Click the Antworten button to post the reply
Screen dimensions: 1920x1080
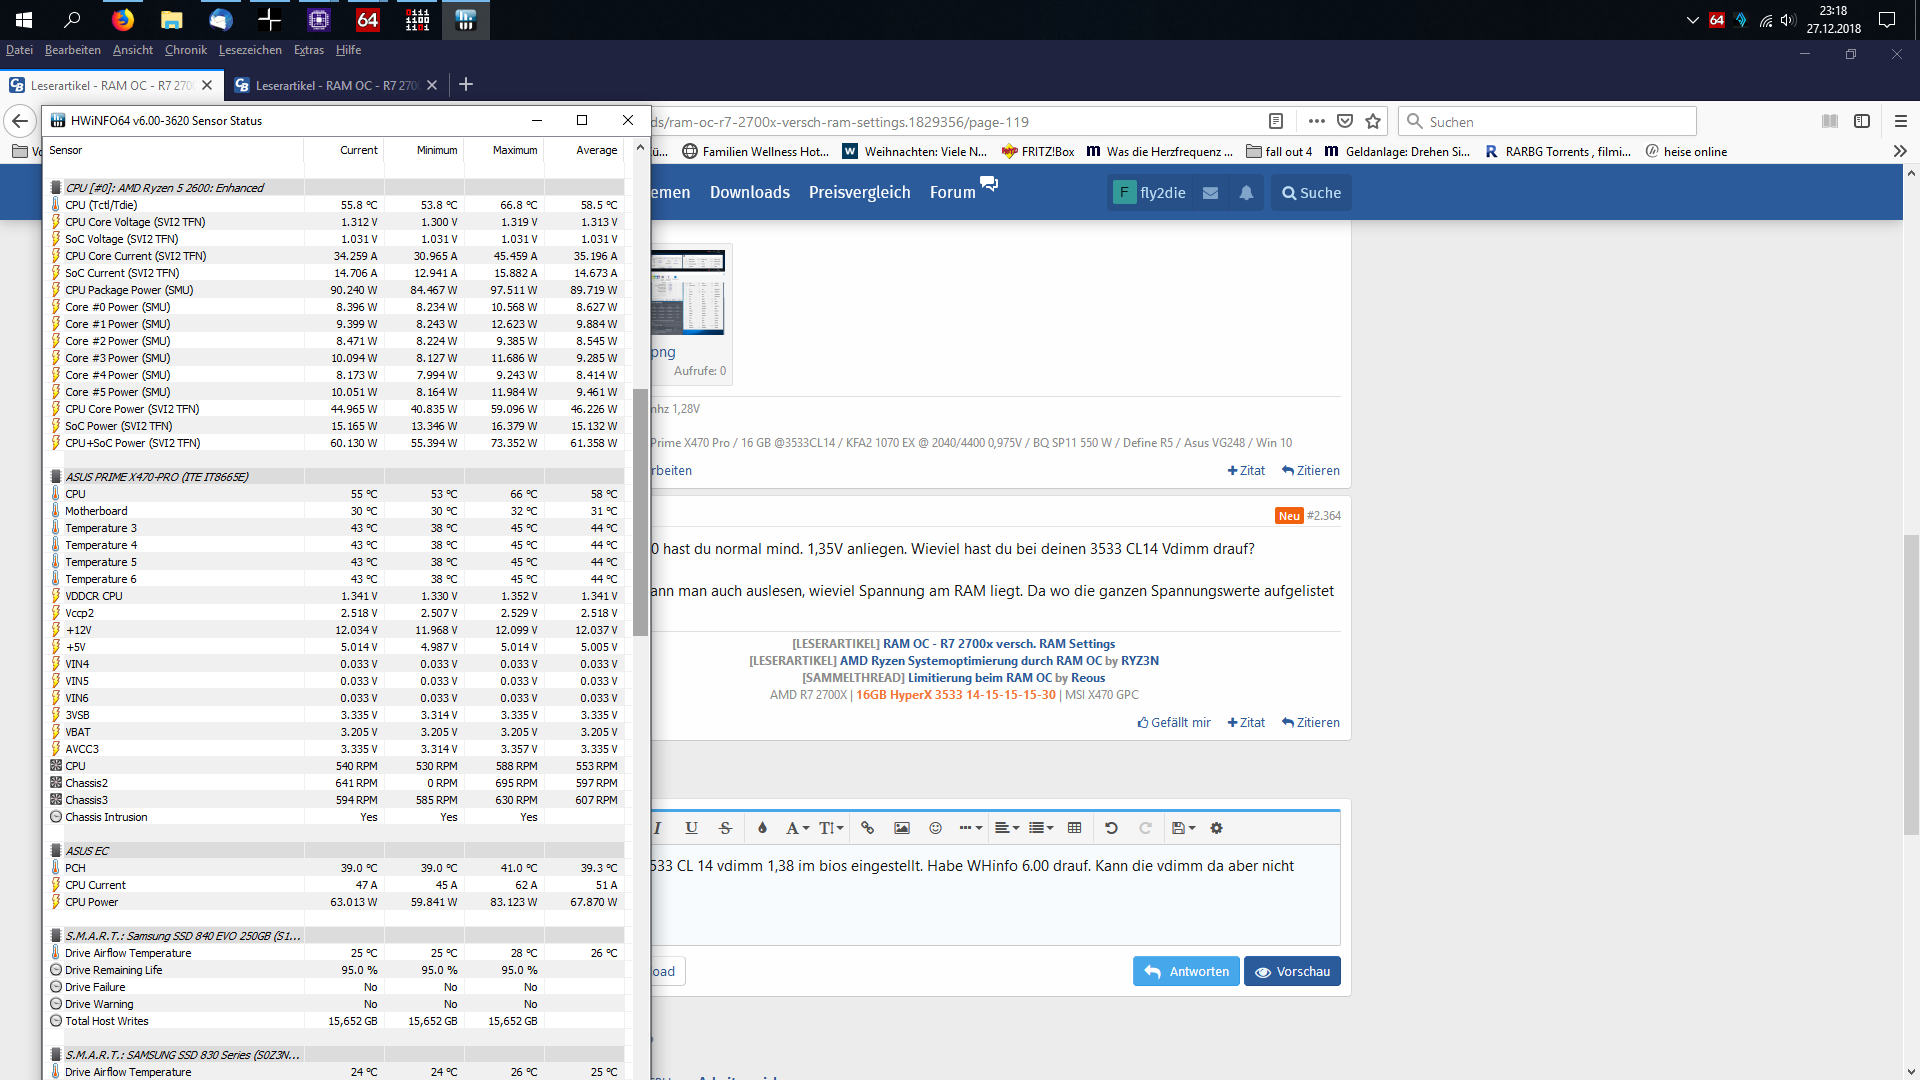(x=1186, y=972)
